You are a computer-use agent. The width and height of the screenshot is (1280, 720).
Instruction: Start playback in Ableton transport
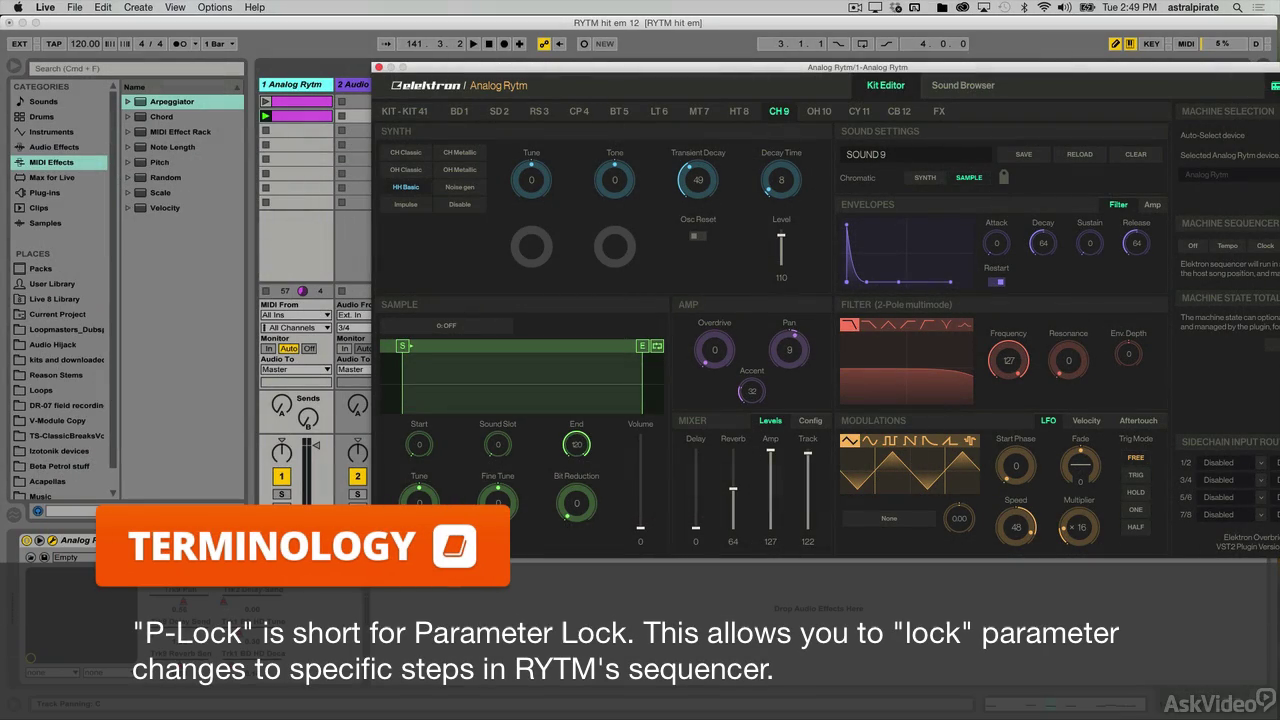(x=474, y=44)
